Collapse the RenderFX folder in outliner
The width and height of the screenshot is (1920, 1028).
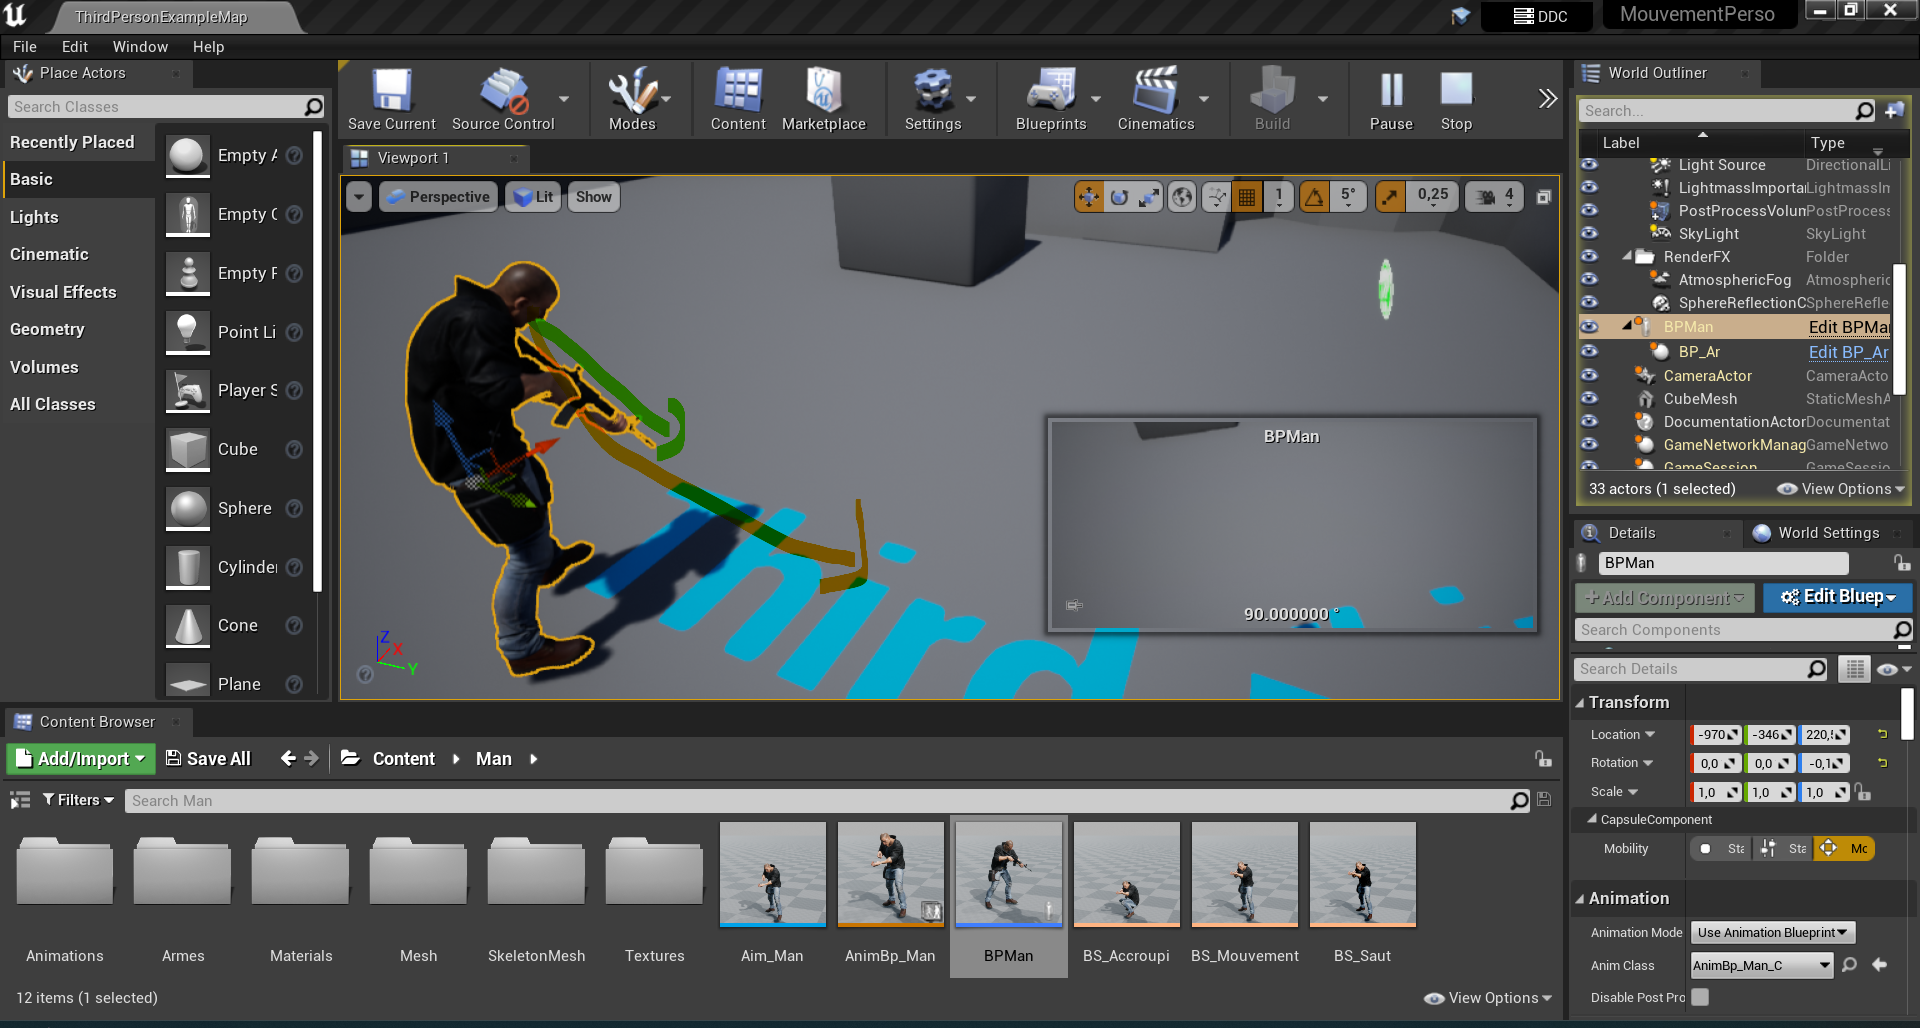click(1627, 257)
